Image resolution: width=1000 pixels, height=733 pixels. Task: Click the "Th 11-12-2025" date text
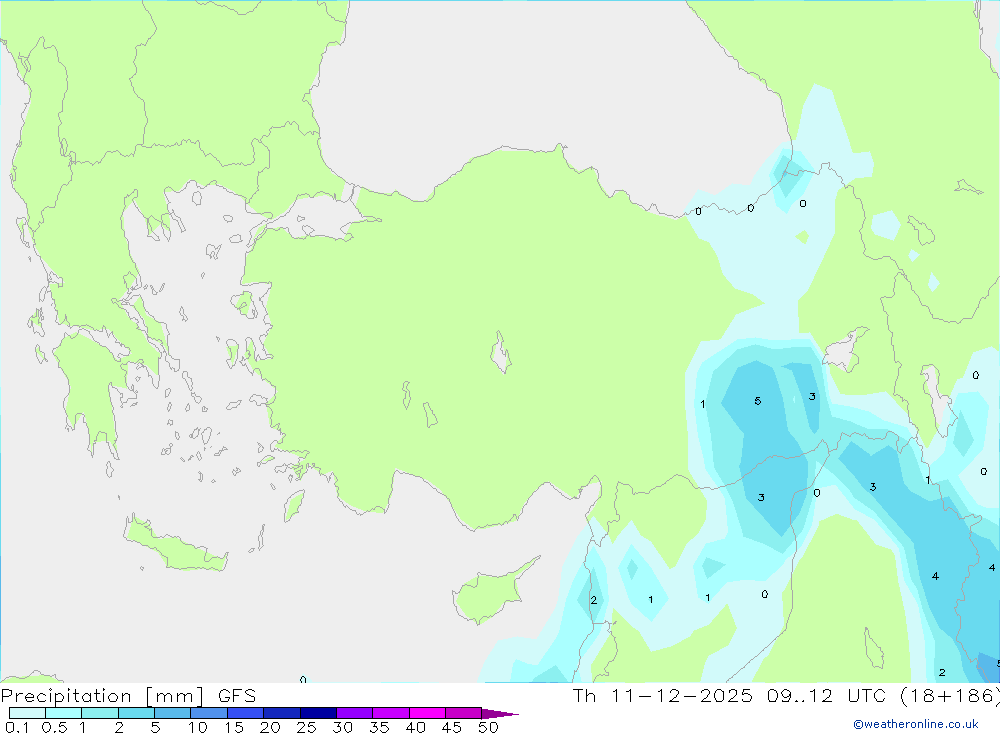[663, 695]
